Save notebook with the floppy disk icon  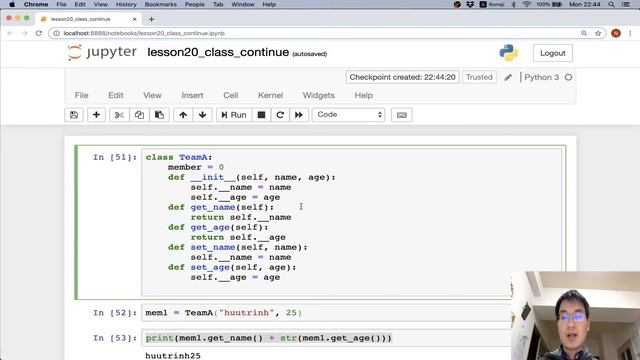(x=74, y=115)
